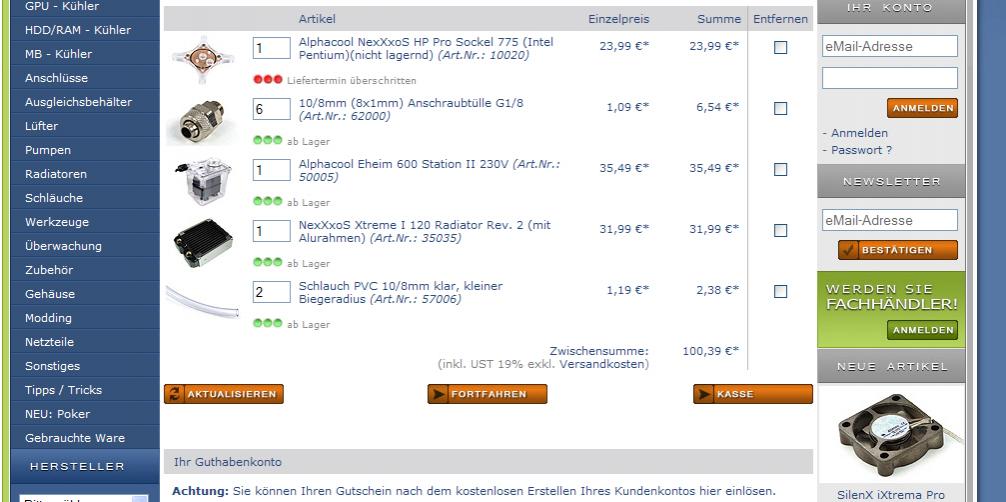
Task: Open the NEU: Poker category
Action: 85,414
